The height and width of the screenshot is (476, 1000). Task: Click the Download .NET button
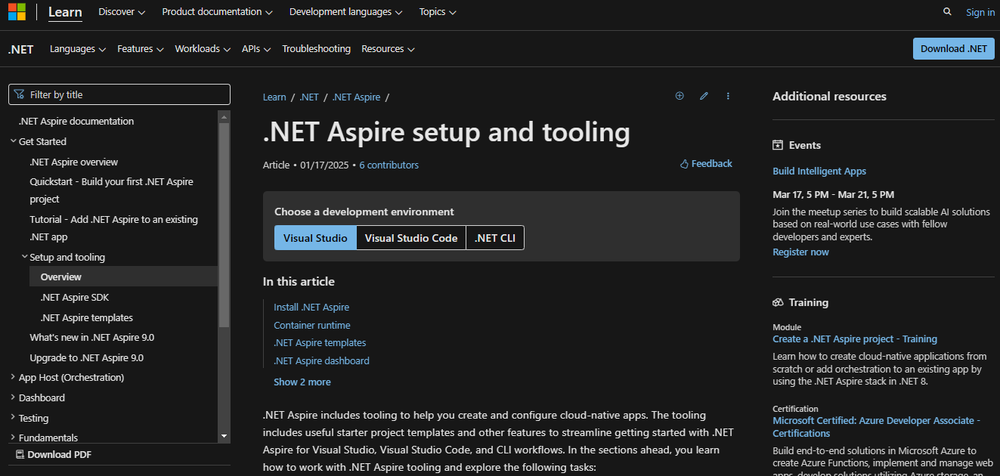coord(953,48)
